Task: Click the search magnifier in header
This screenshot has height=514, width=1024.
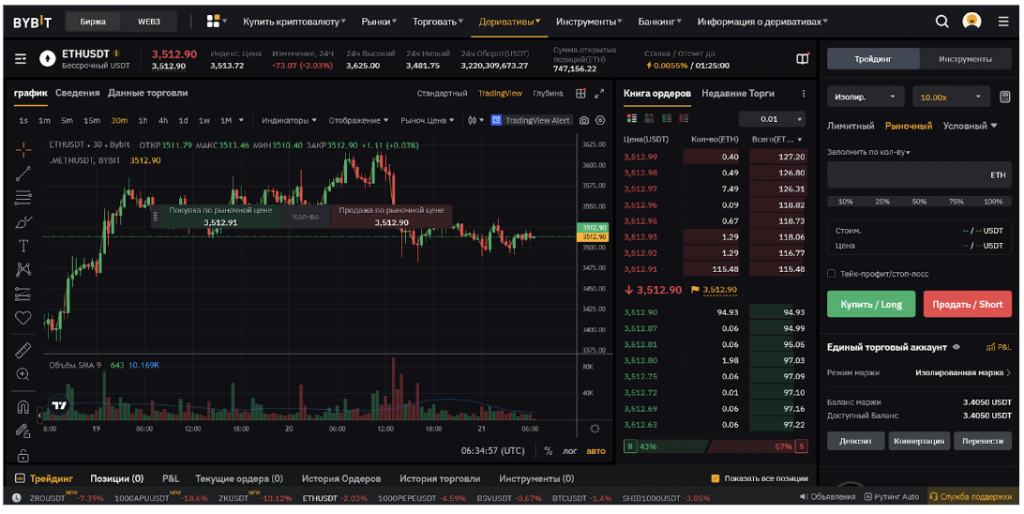Action: point(942,21)
